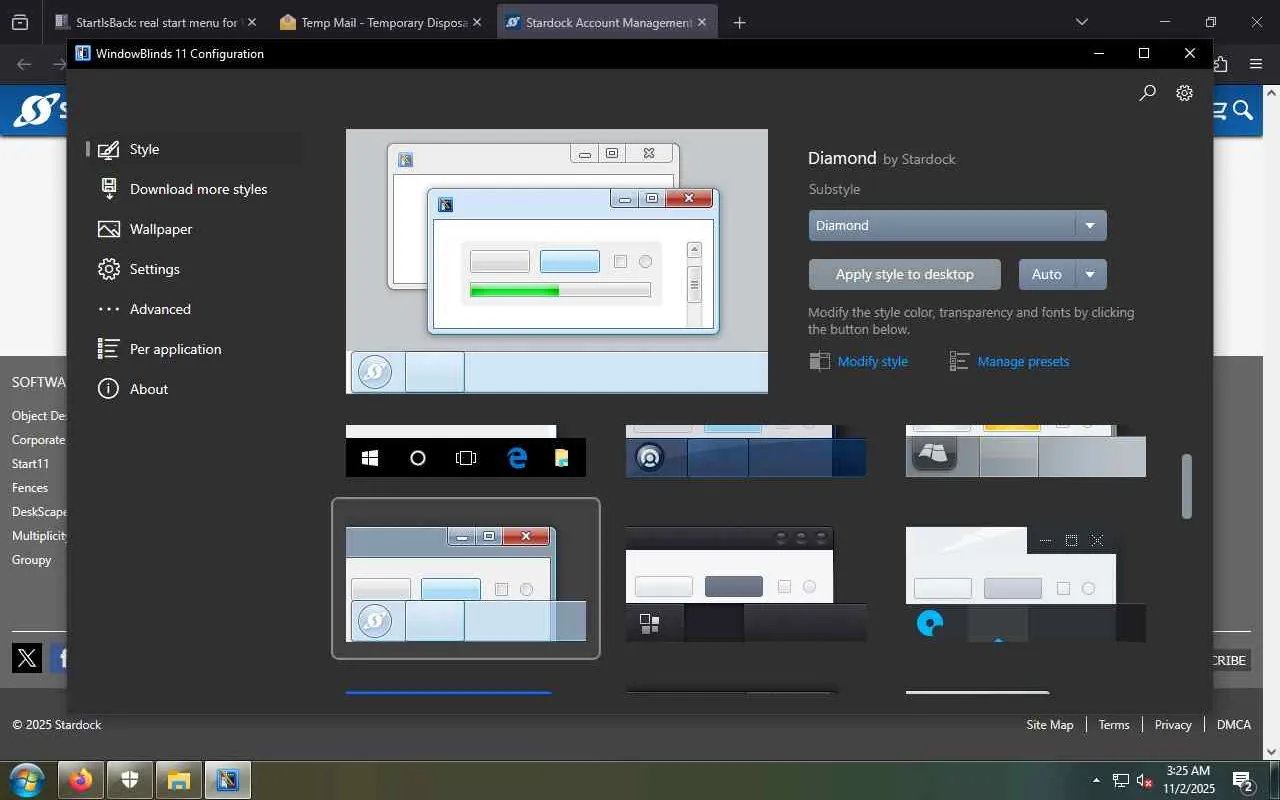
Task: Launch Firefox from the taskbar
Action: coord(81,780)
